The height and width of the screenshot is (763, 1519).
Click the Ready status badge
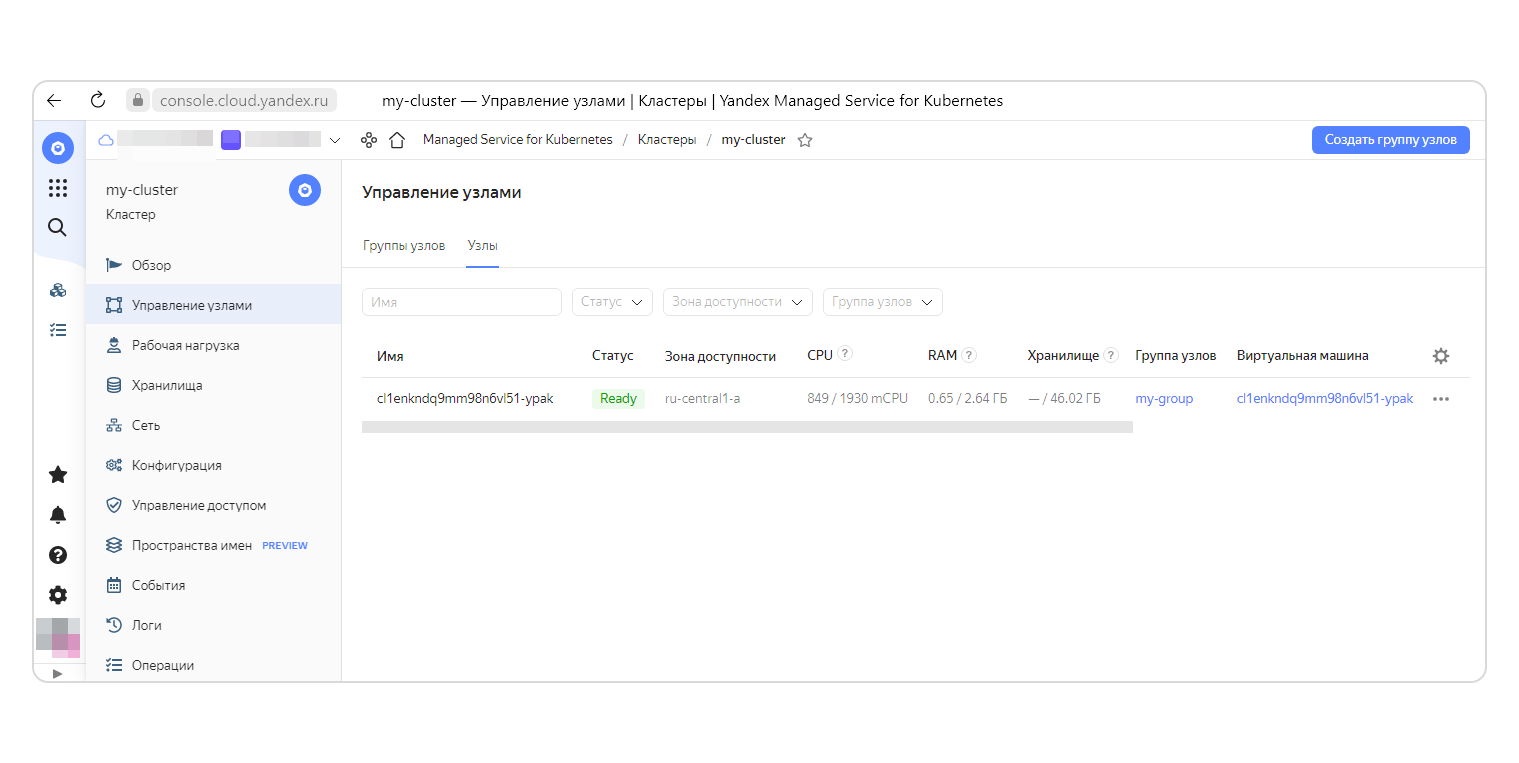pyautogui.click(x=618, y=399)
